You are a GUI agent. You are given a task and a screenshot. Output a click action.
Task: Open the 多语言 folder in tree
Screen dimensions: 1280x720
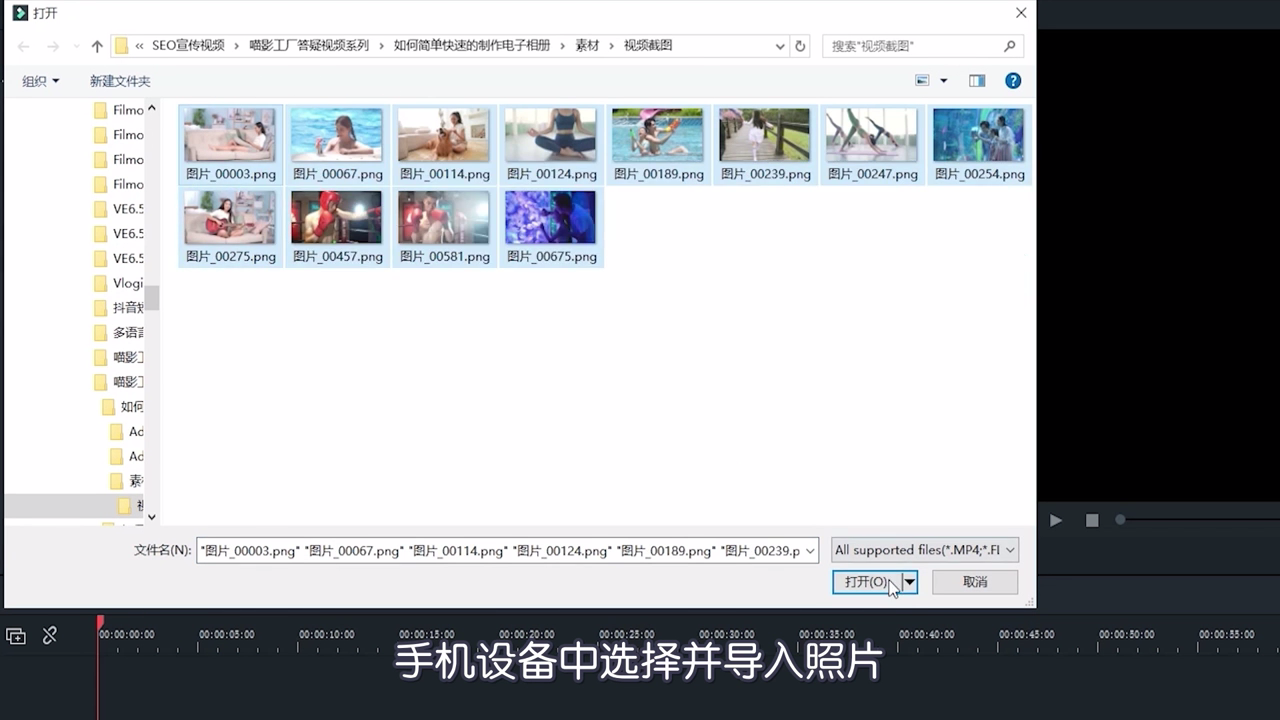[x=118, y=333]
